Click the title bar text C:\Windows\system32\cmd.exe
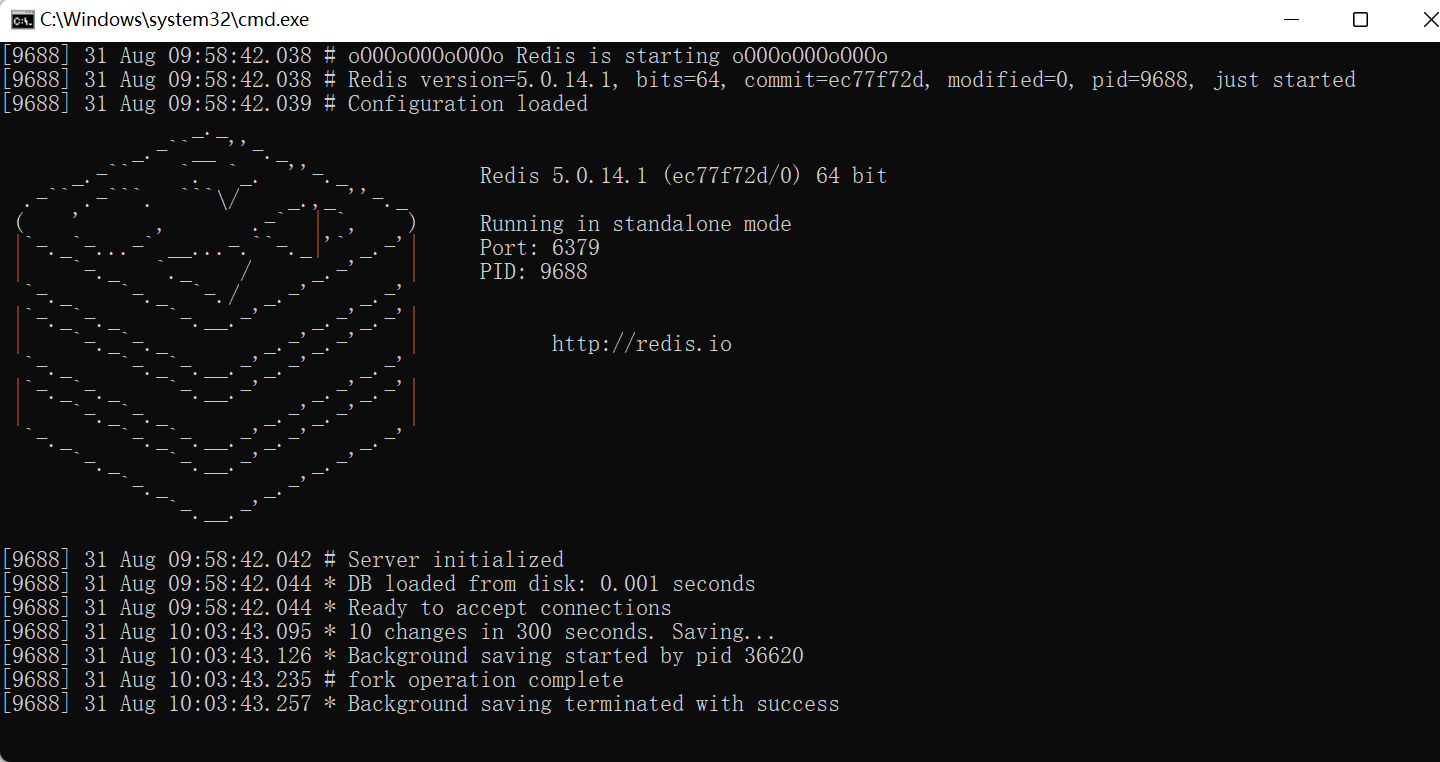Image resolution: width=1440 pixels, height=762 pixels. tap(175, 19)
